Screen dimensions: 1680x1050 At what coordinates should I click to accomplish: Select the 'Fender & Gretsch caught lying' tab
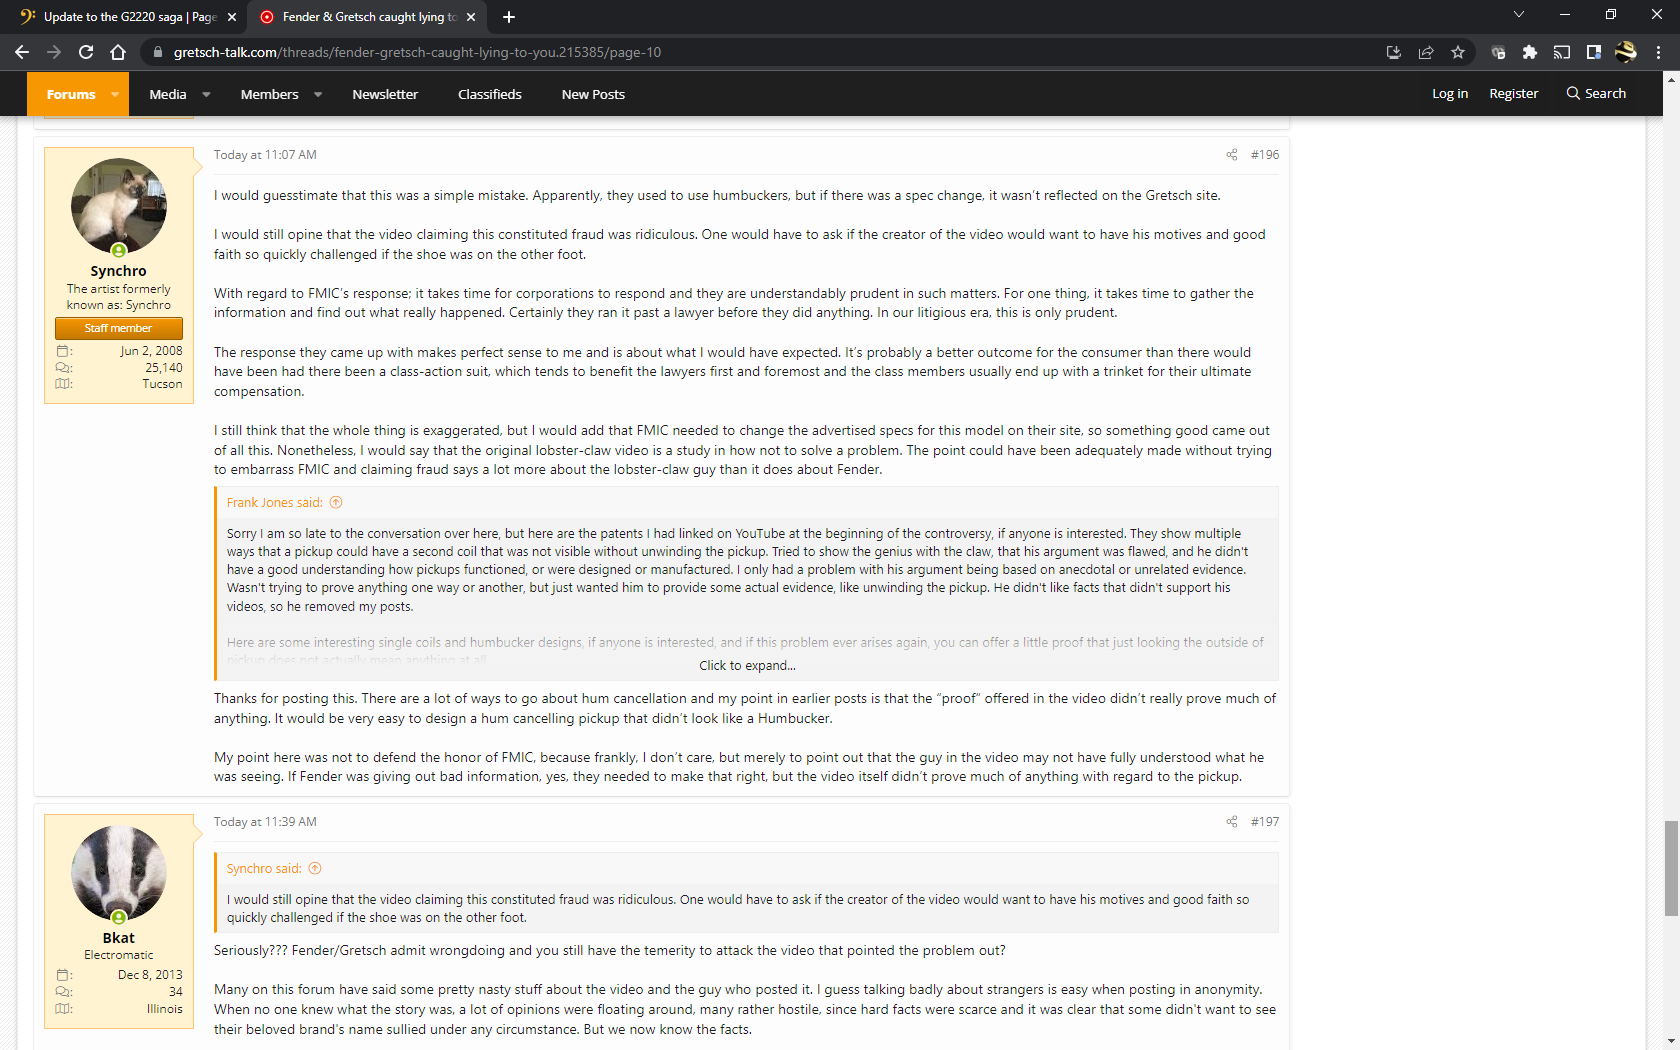pyautogui.click(x=367, y=17)
